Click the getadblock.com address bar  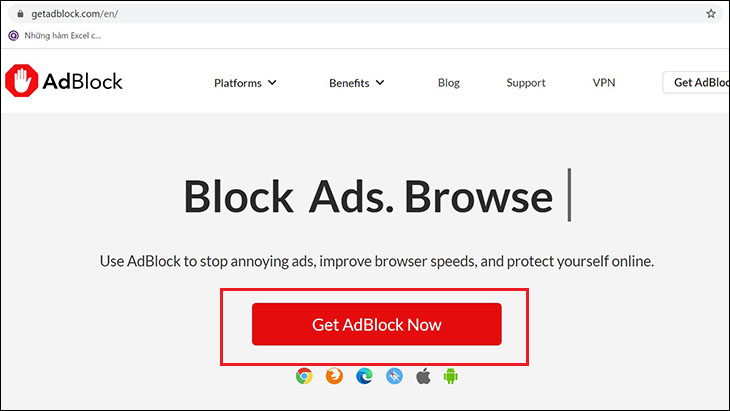[x=363, y=14]
